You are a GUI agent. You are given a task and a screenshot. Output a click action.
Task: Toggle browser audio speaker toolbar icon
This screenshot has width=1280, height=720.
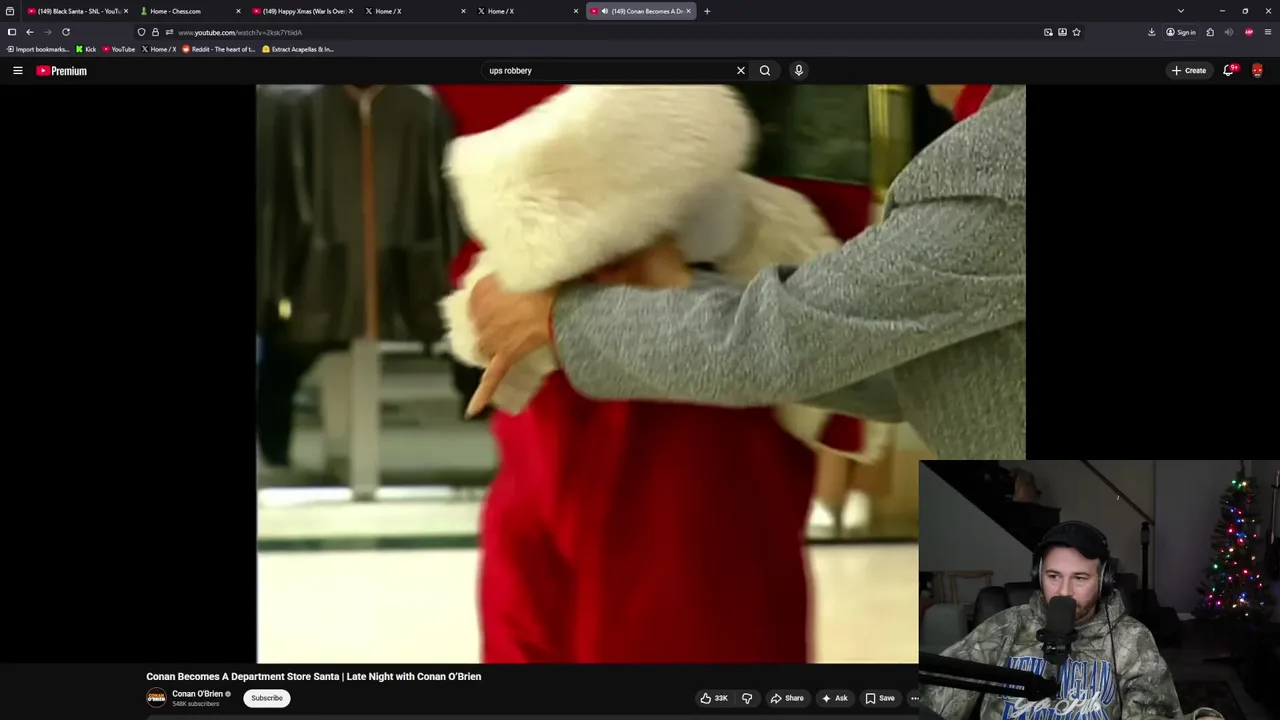tap(1229, 32)
